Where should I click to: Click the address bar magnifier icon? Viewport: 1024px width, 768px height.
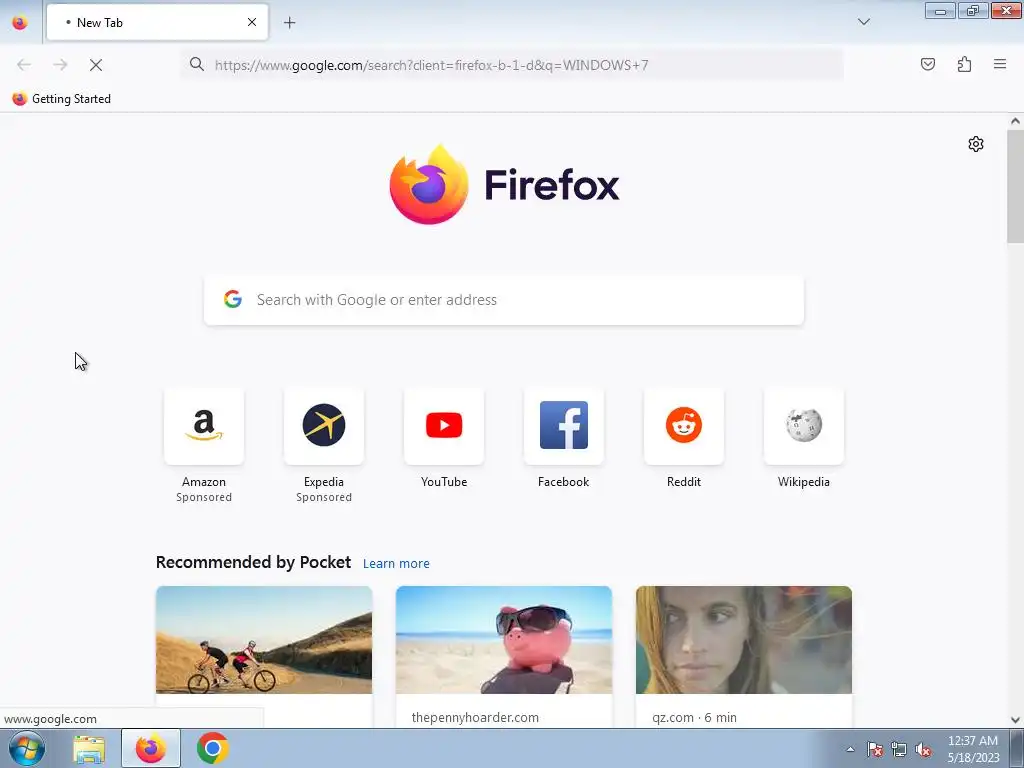click(197, 64)
